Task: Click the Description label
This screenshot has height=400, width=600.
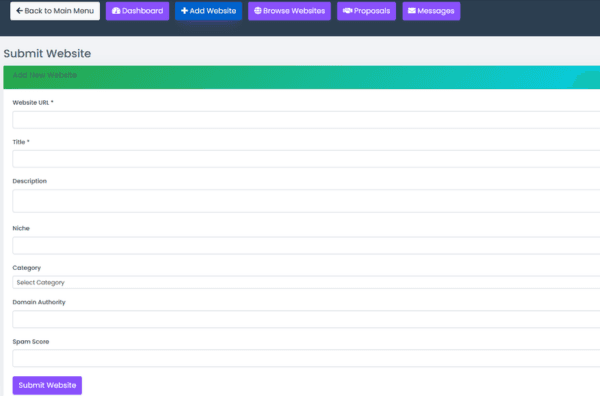Action: [29, 181]
